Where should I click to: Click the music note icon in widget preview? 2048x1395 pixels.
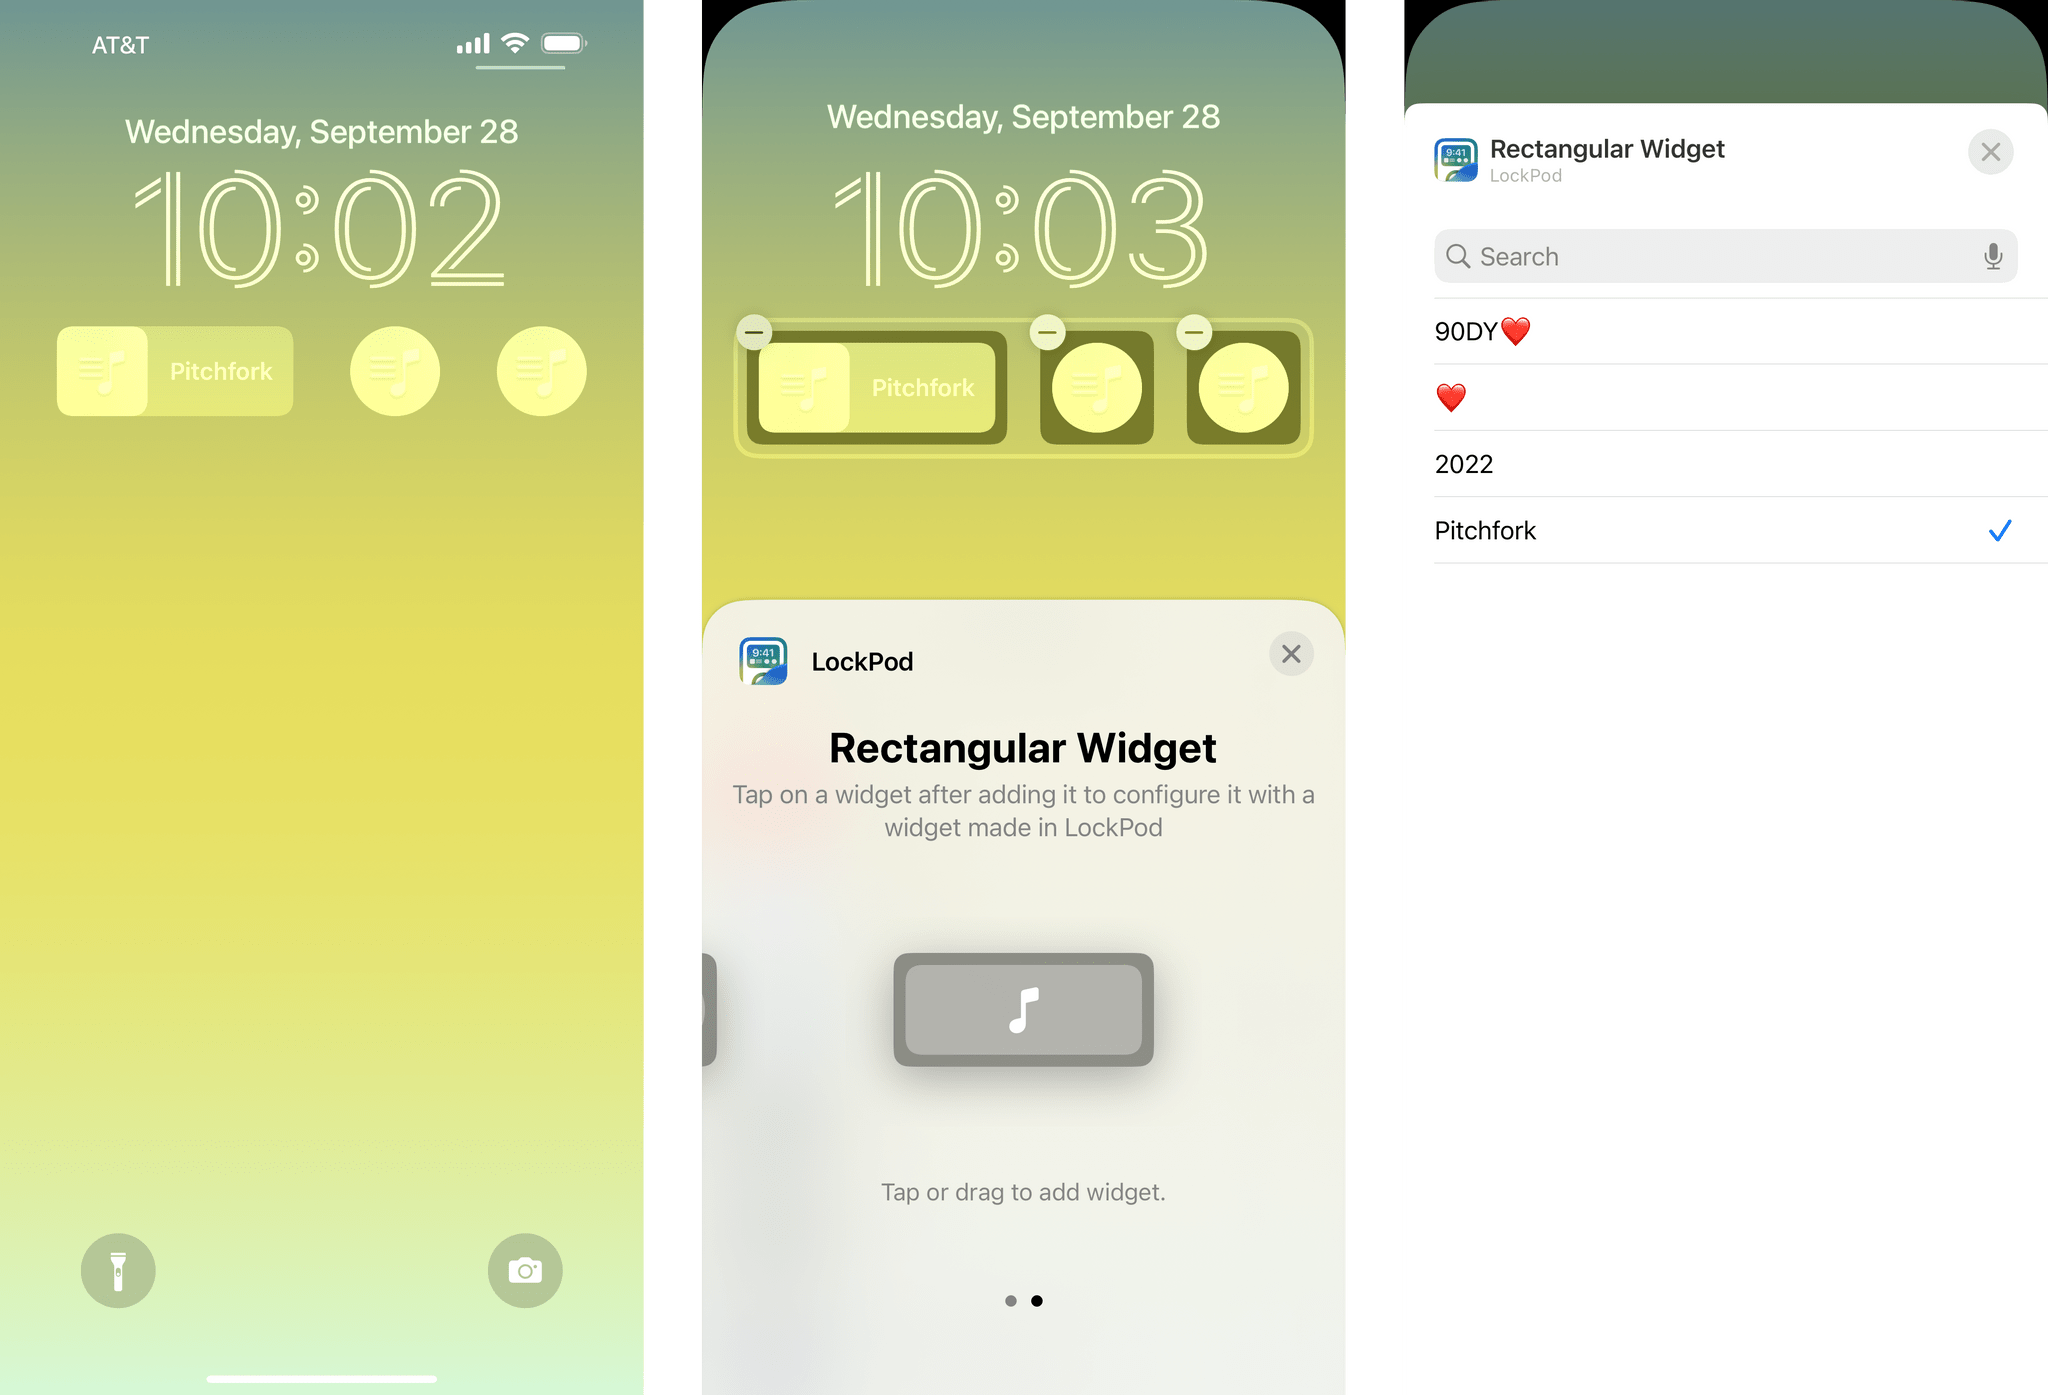coord(1021,1009)
